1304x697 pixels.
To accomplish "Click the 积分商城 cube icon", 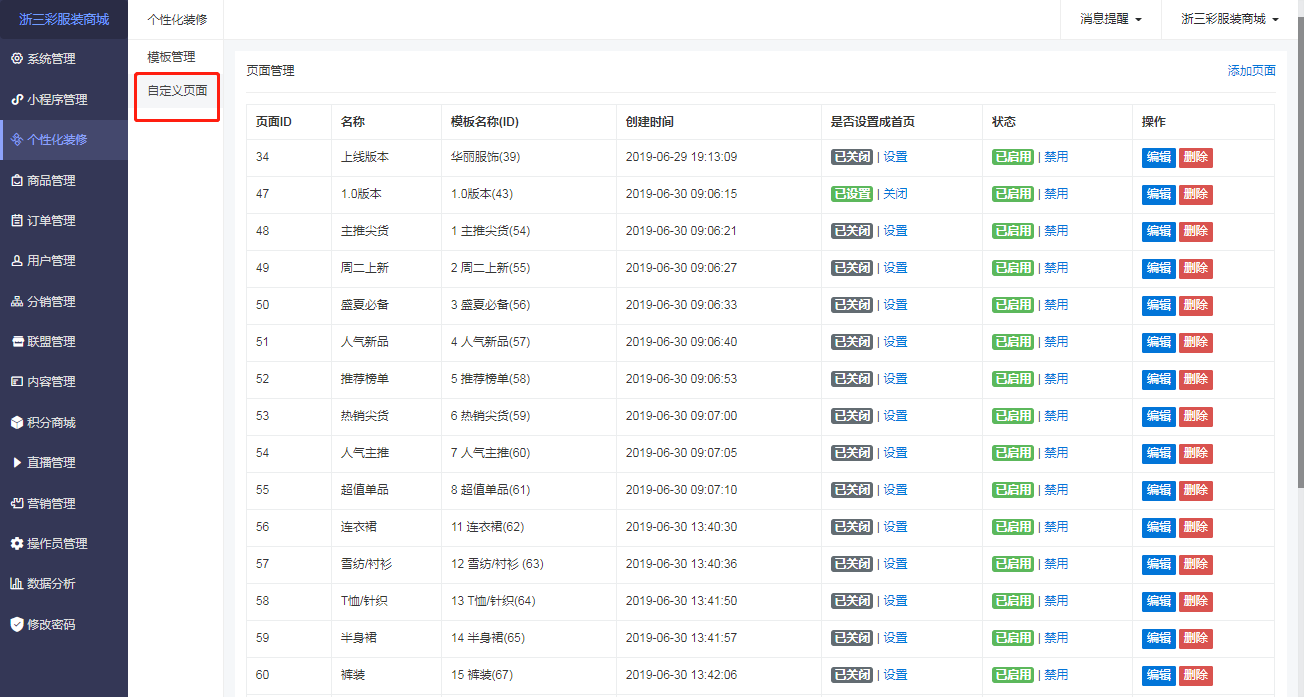I will click(x=16, y=423).
